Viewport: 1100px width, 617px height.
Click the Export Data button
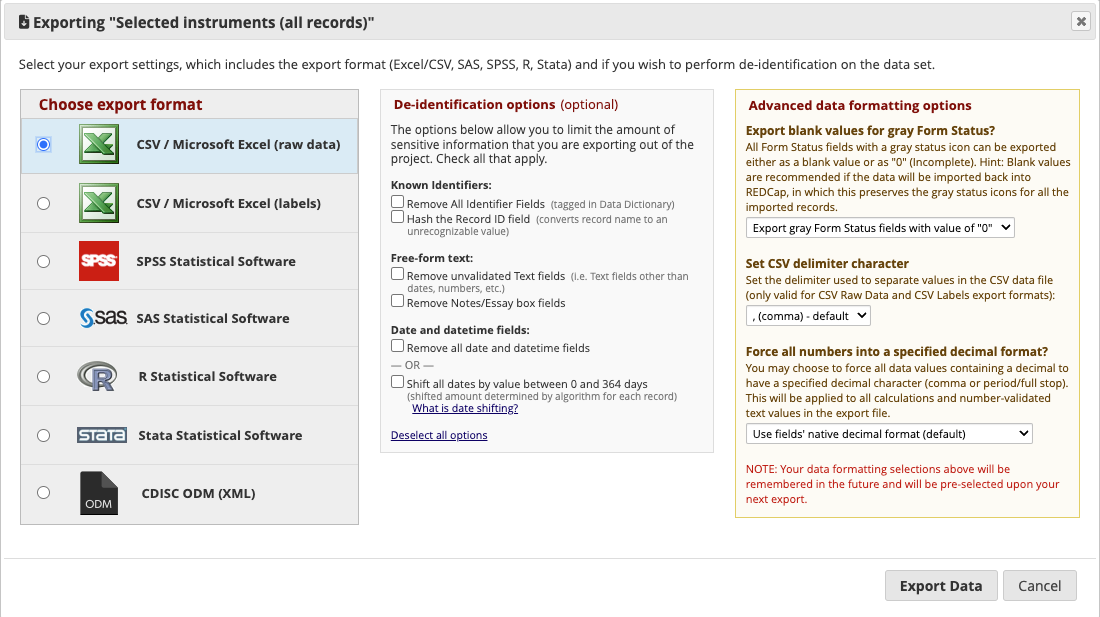(941, 586)
